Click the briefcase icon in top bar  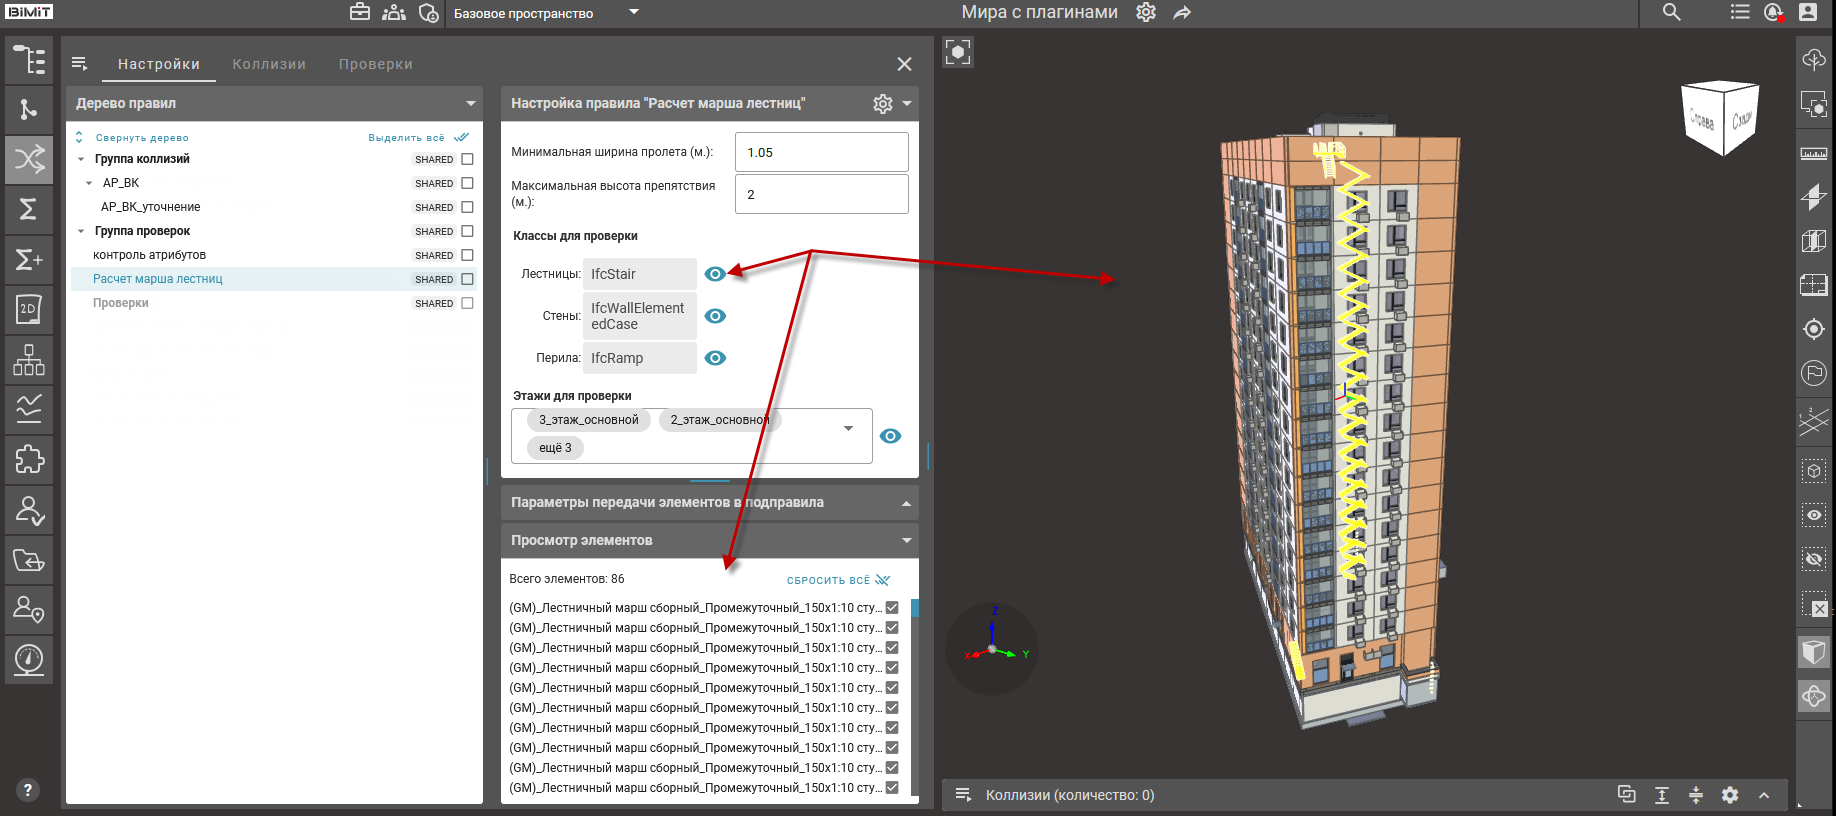[x=360, y=12]
